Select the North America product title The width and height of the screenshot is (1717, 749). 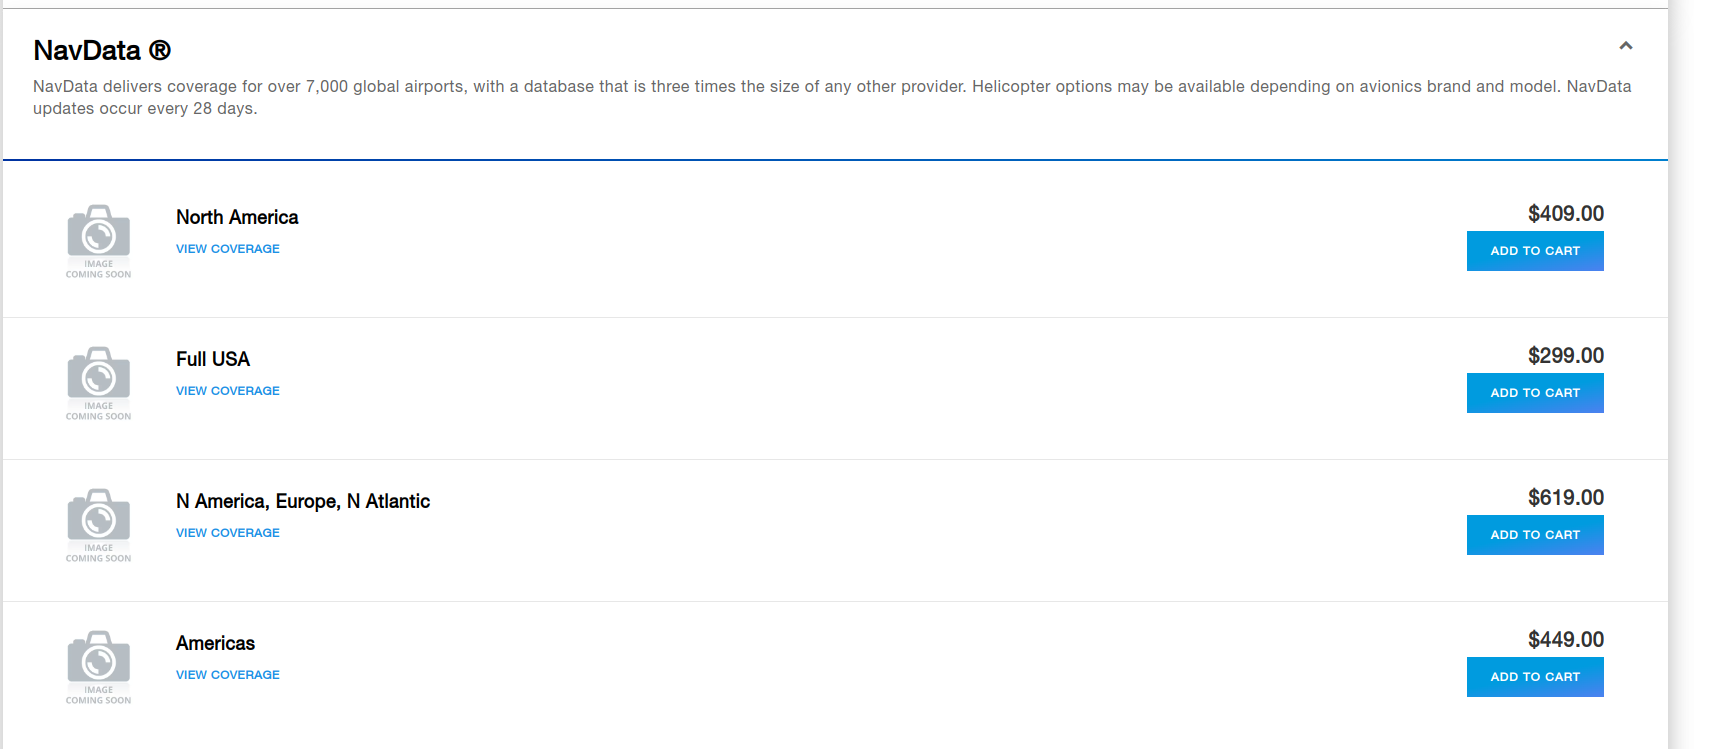[237, 217]
